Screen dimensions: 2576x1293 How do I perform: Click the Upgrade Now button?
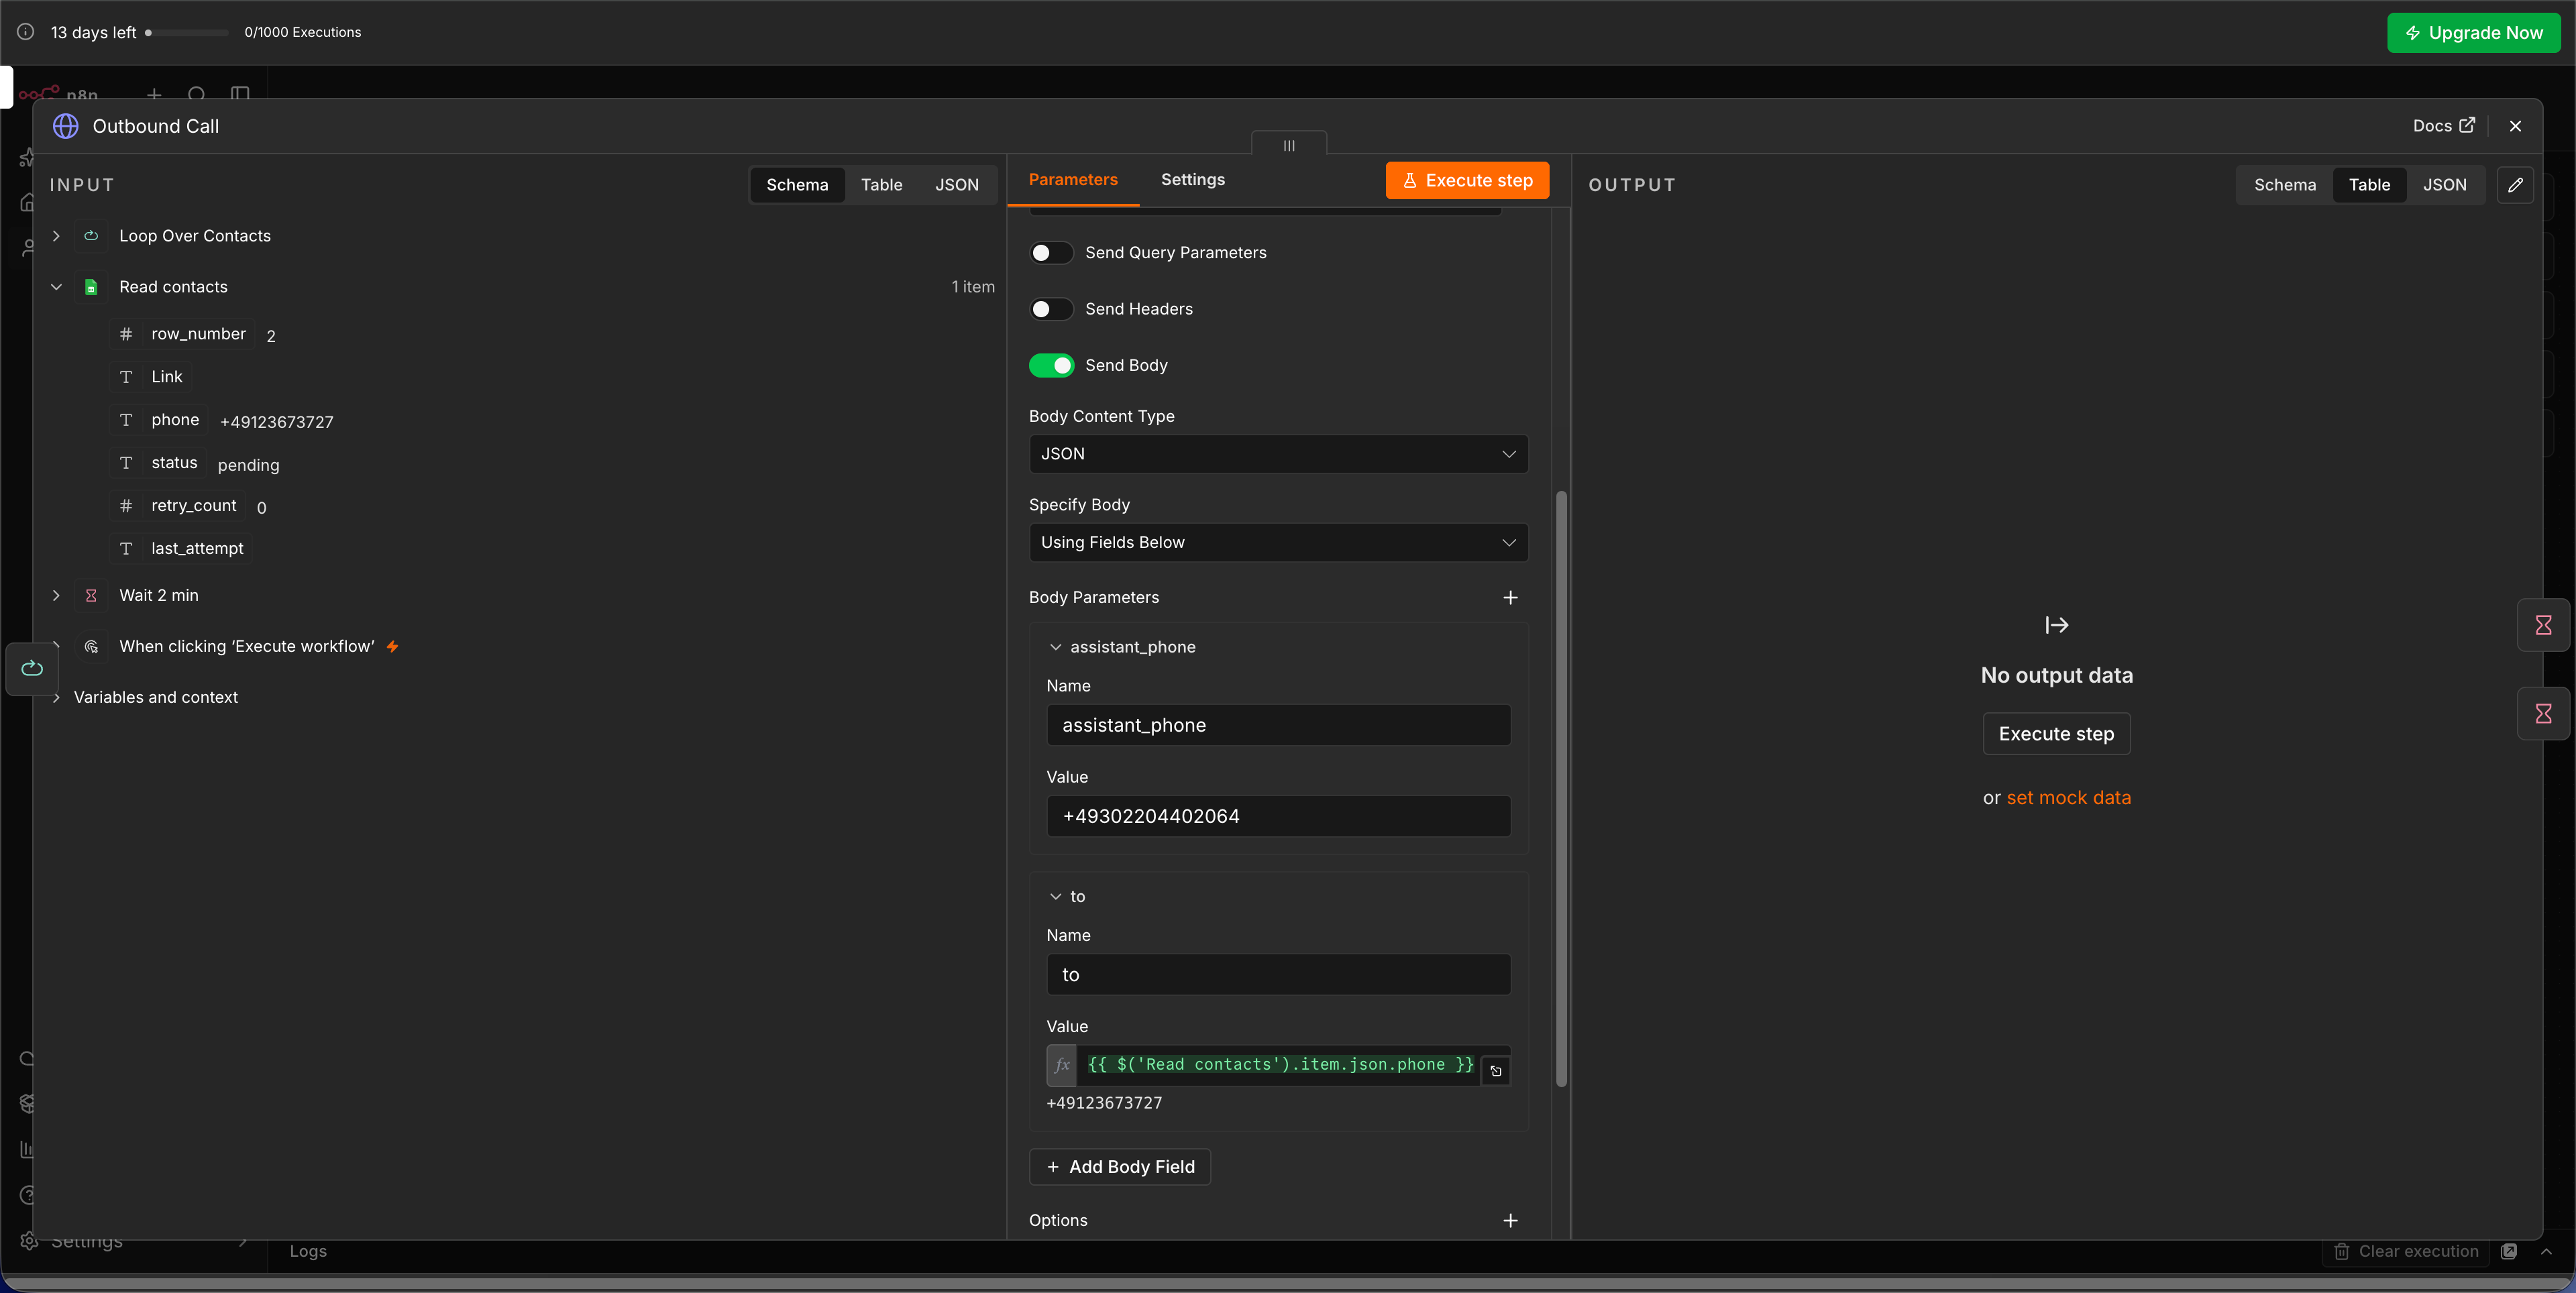(x=2473, y=33)
